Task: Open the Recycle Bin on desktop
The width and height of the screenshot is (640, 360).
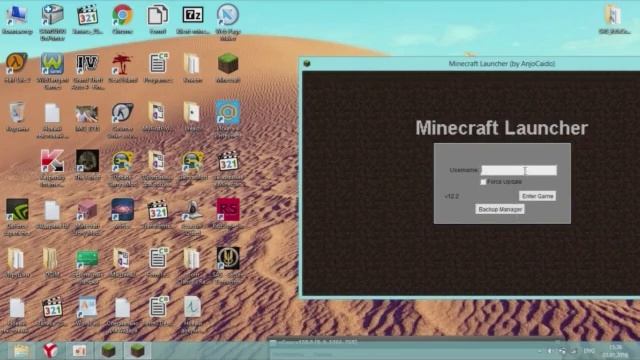Action: click(x=17, y=112)
